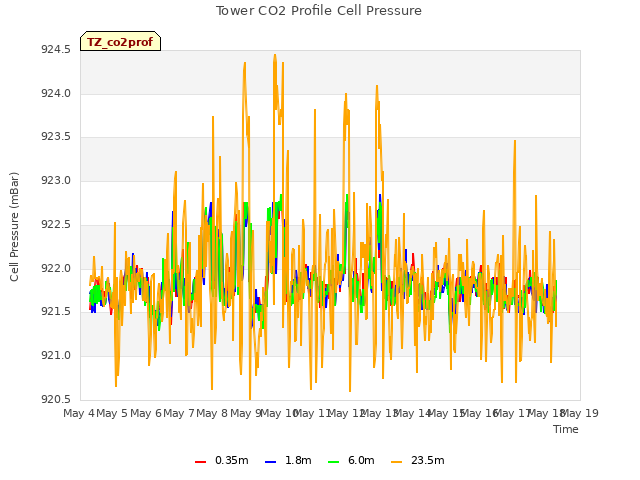Click the 'May 5' x-axis tick label
640x480 pixels.
coord(112,413)
